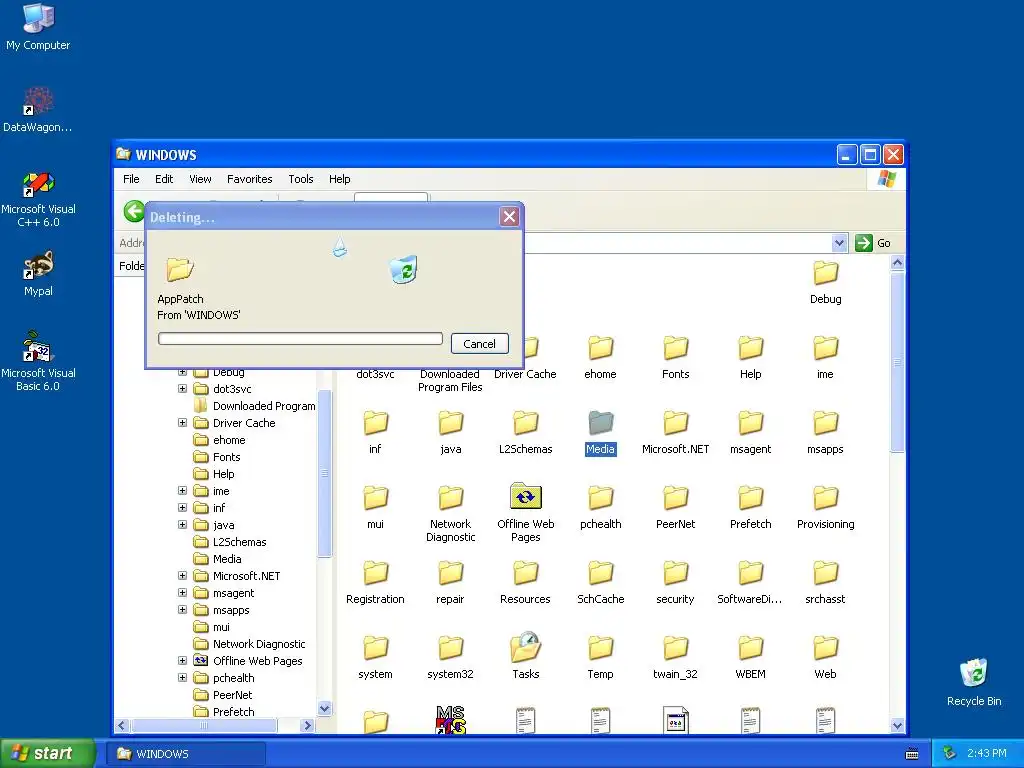
Task: Select the twain_32 folder icon
Action: pos(675,657)
